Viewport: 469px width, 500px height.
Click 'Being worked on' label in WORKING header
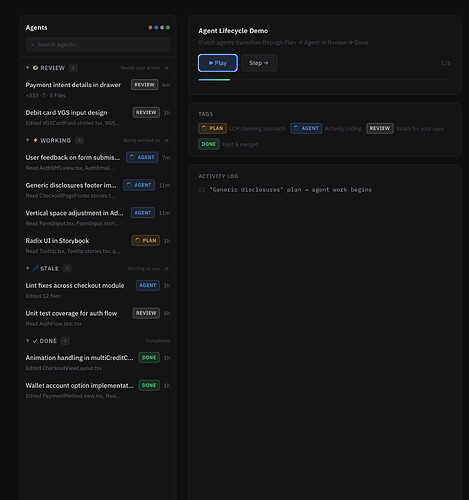click(142, 140)
